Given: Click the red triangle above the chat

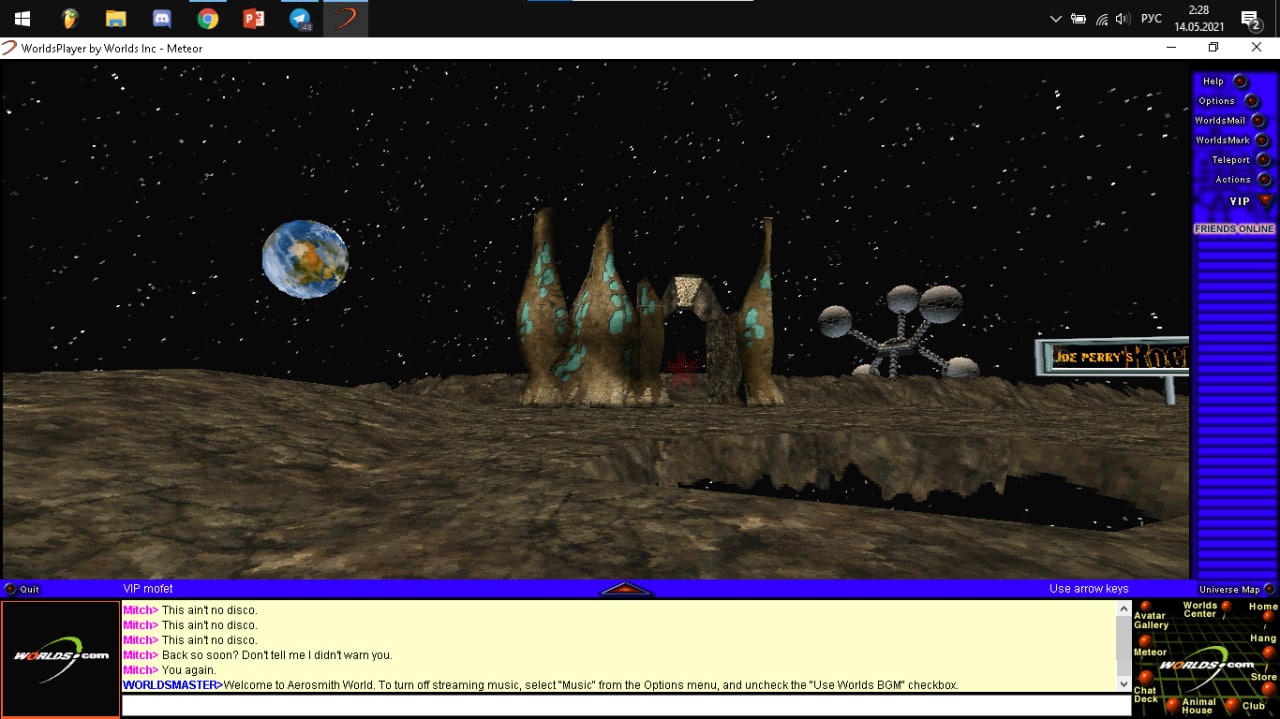Looking at the screenshot, I should point(626,589).
